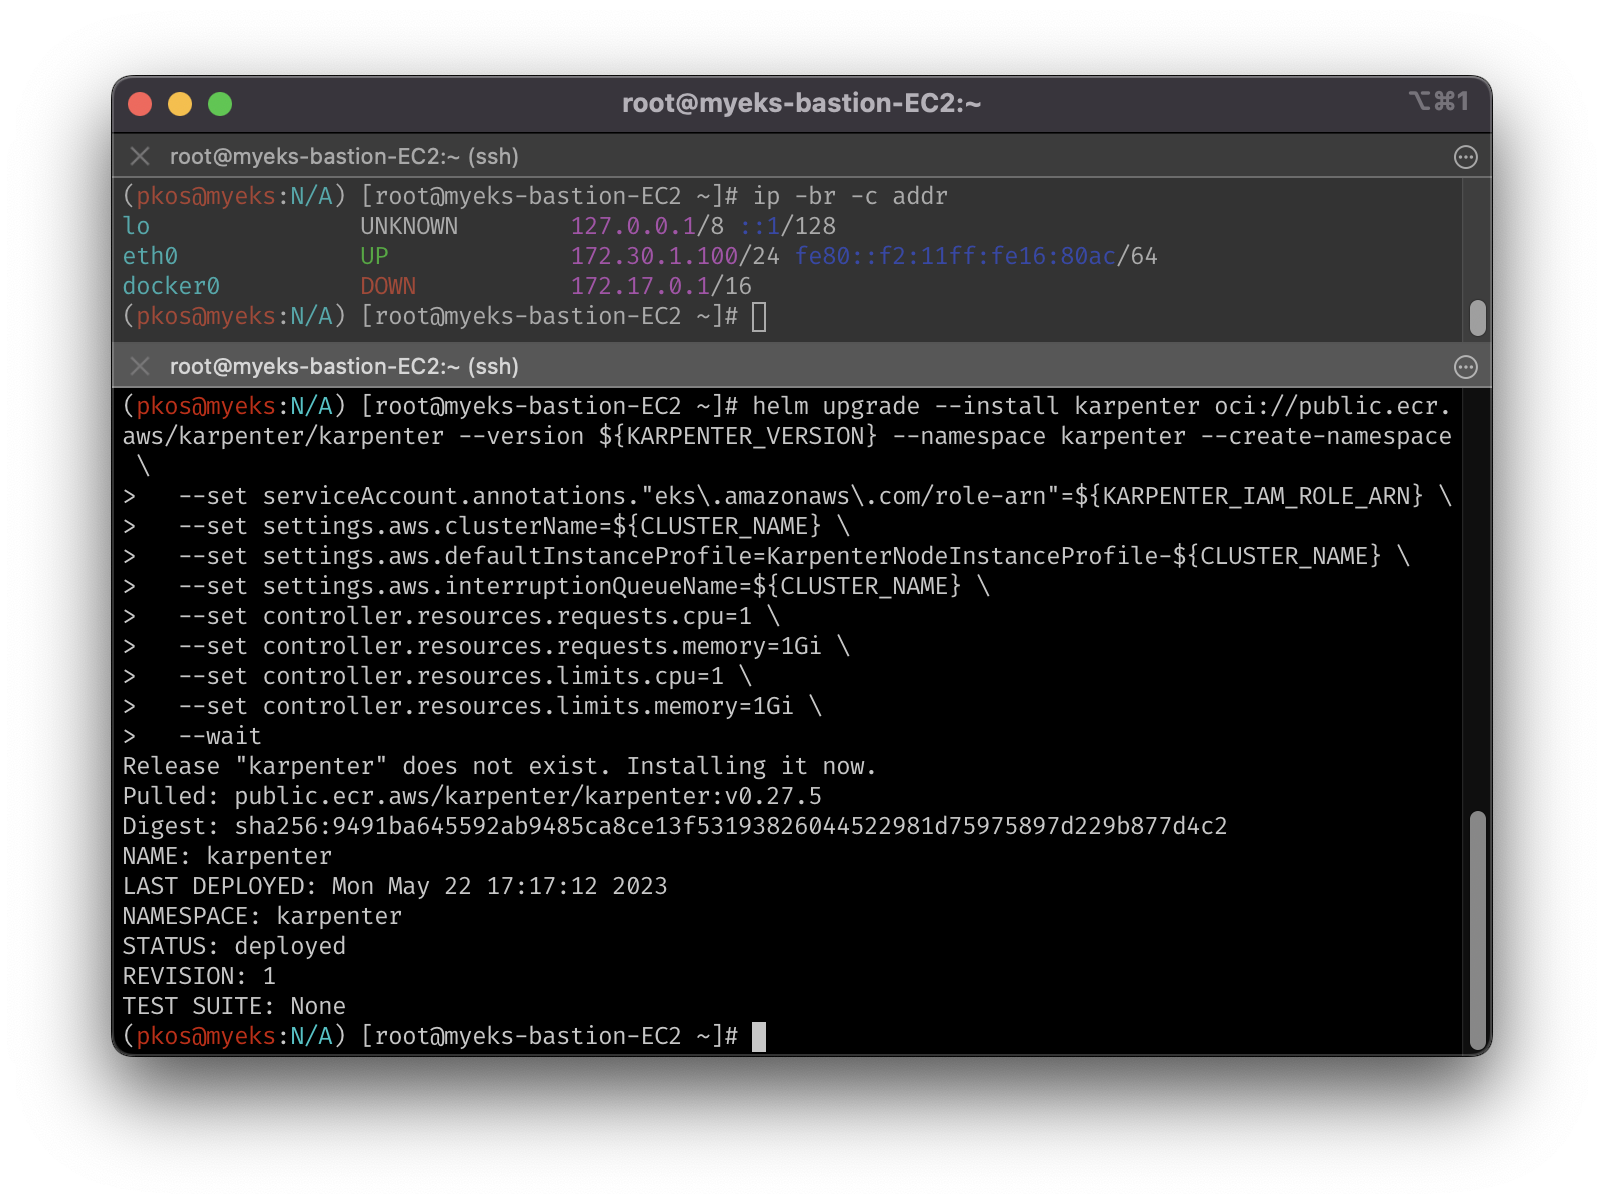
Task: Click the ${KARPENTER_IAM_ROLE_ARN} variable
Action: point(1249,496)
